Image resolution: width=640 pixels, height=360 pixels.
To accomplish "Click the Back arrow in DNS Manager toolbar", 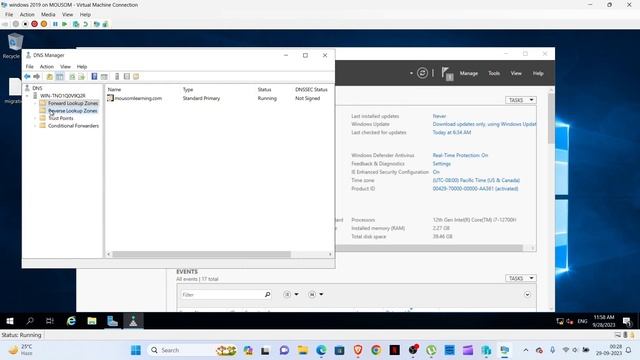I will [27, 76].
